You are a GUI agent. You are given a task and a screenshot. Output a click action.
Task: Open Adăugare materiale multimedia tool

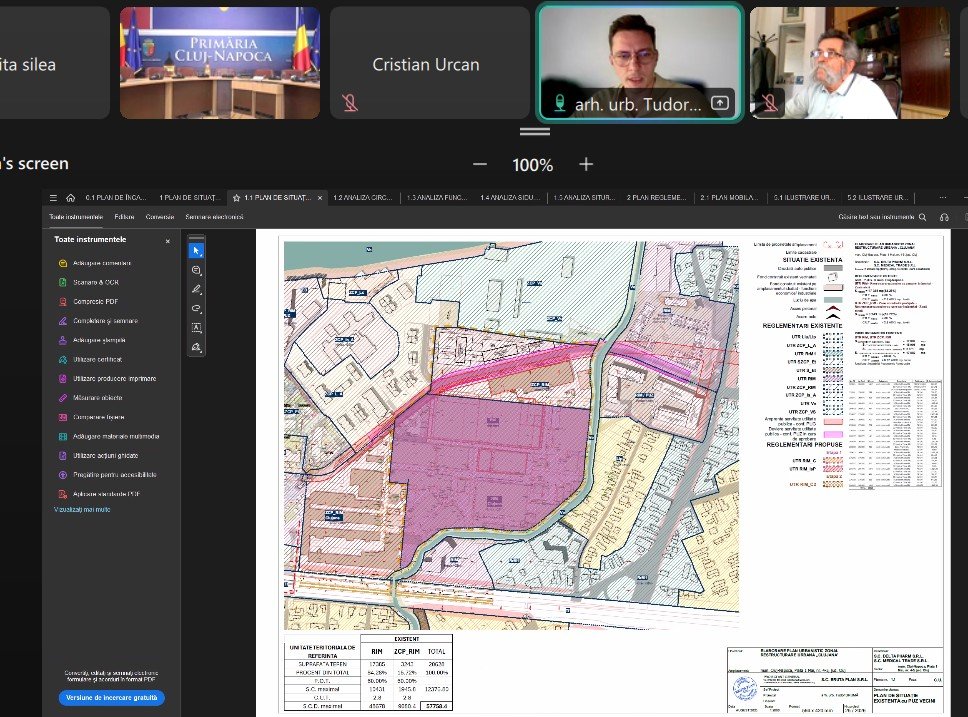(x=109, y=437)
